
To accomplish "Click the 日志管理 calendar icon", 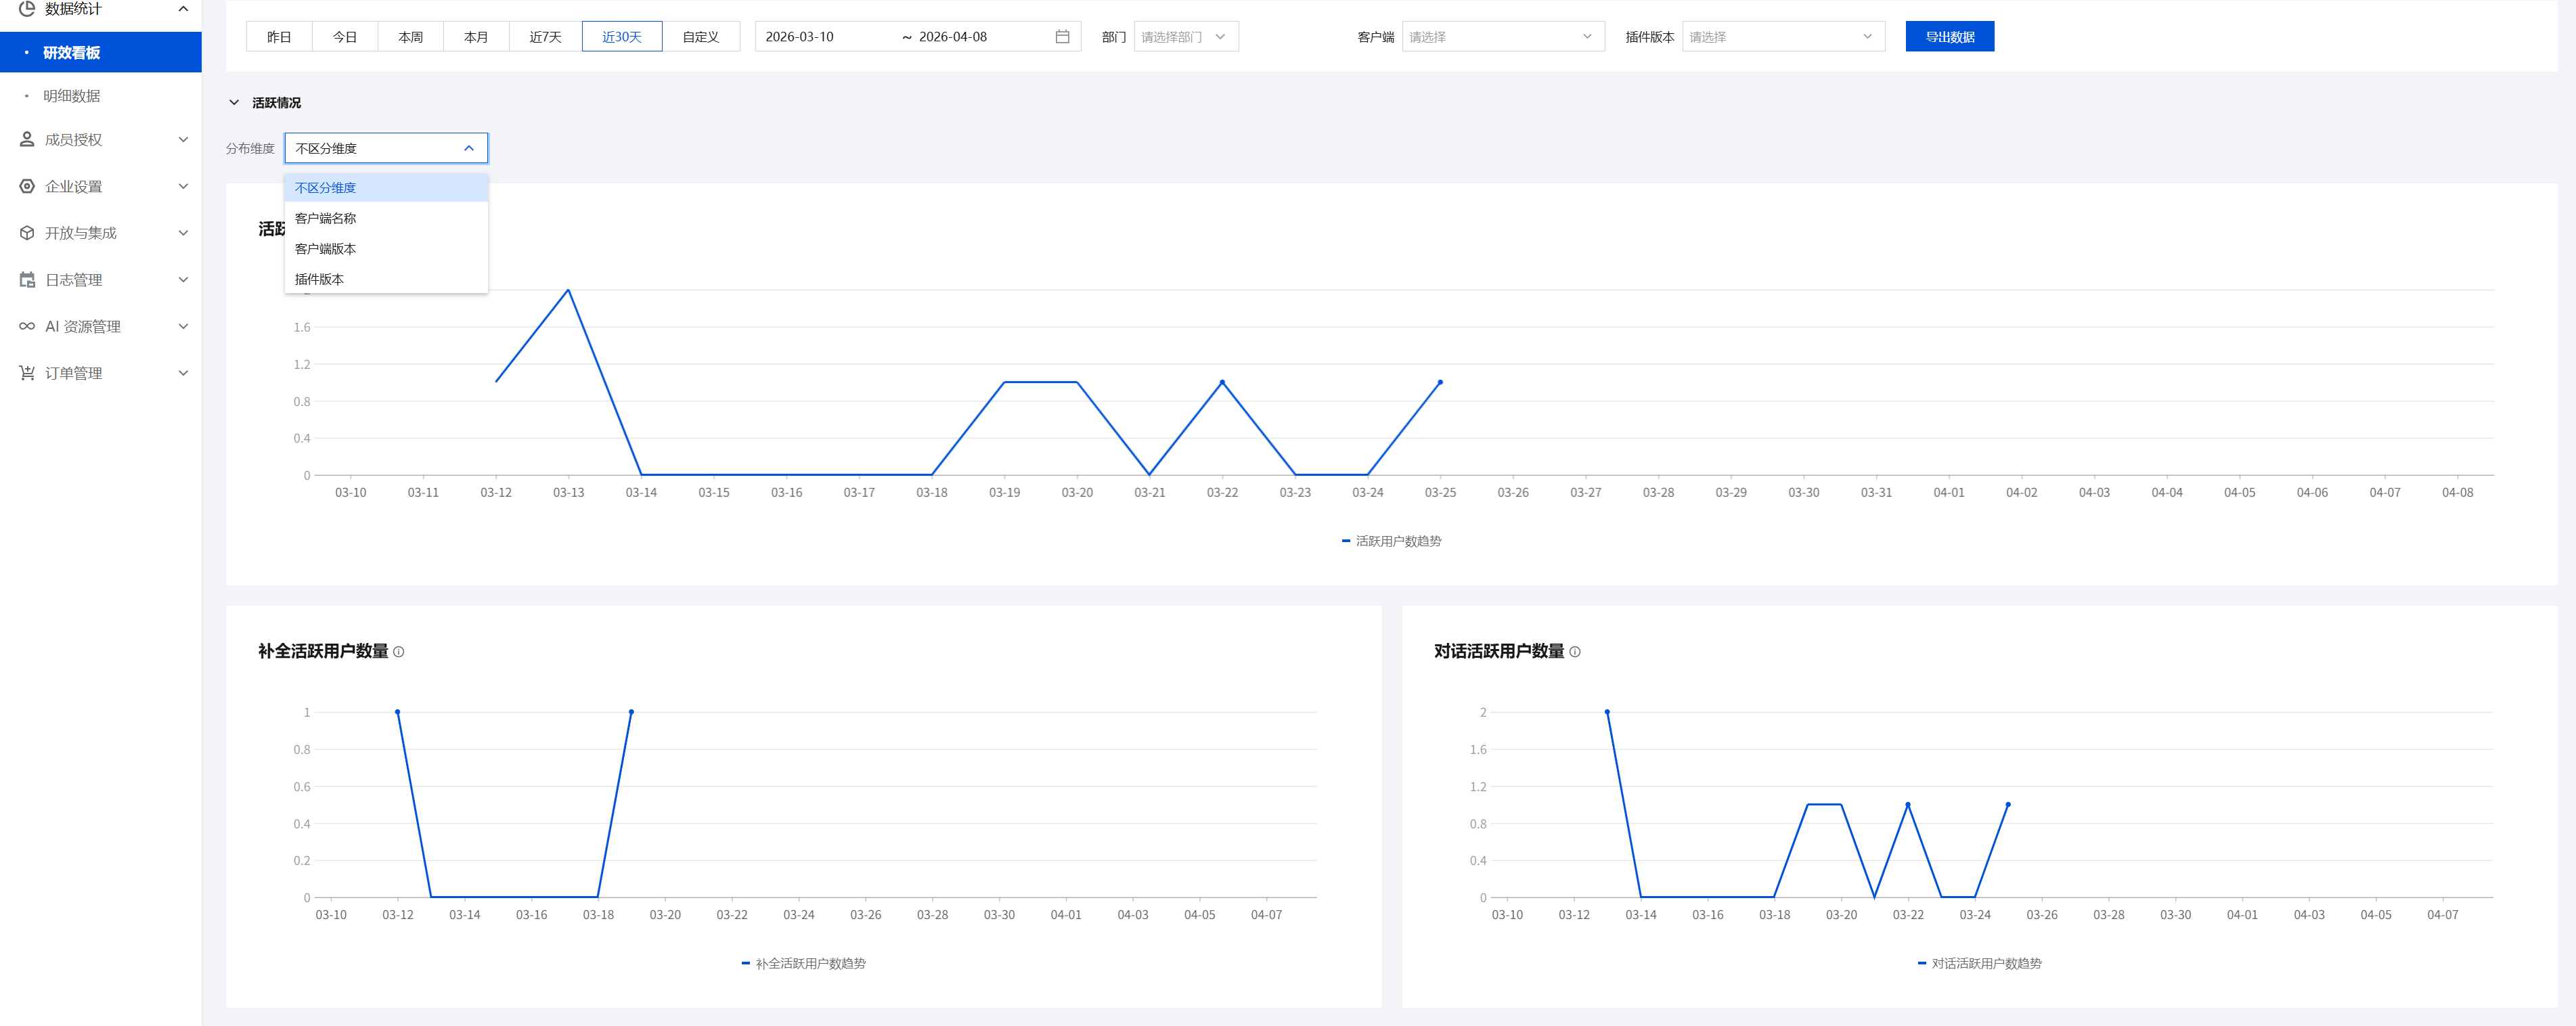I will pos(27,280).
